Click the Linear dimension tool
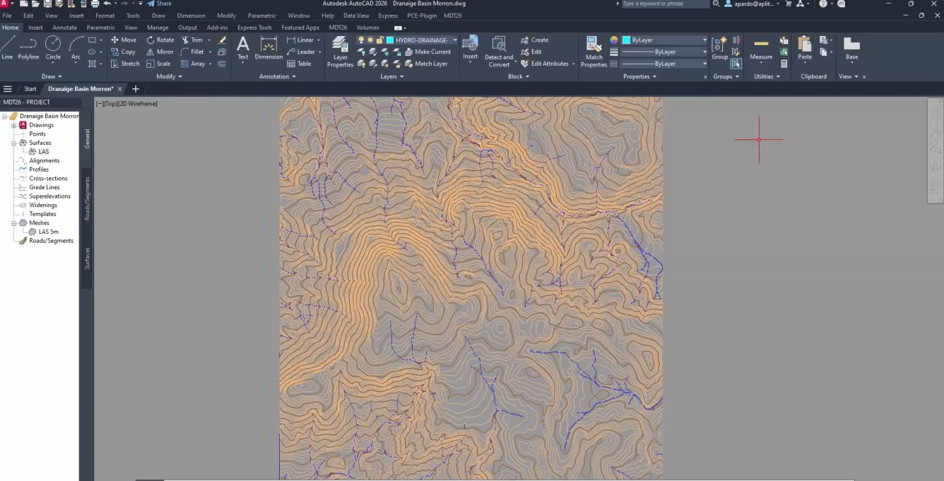Screen dimensions: 944x481 (x=300, y=40)
